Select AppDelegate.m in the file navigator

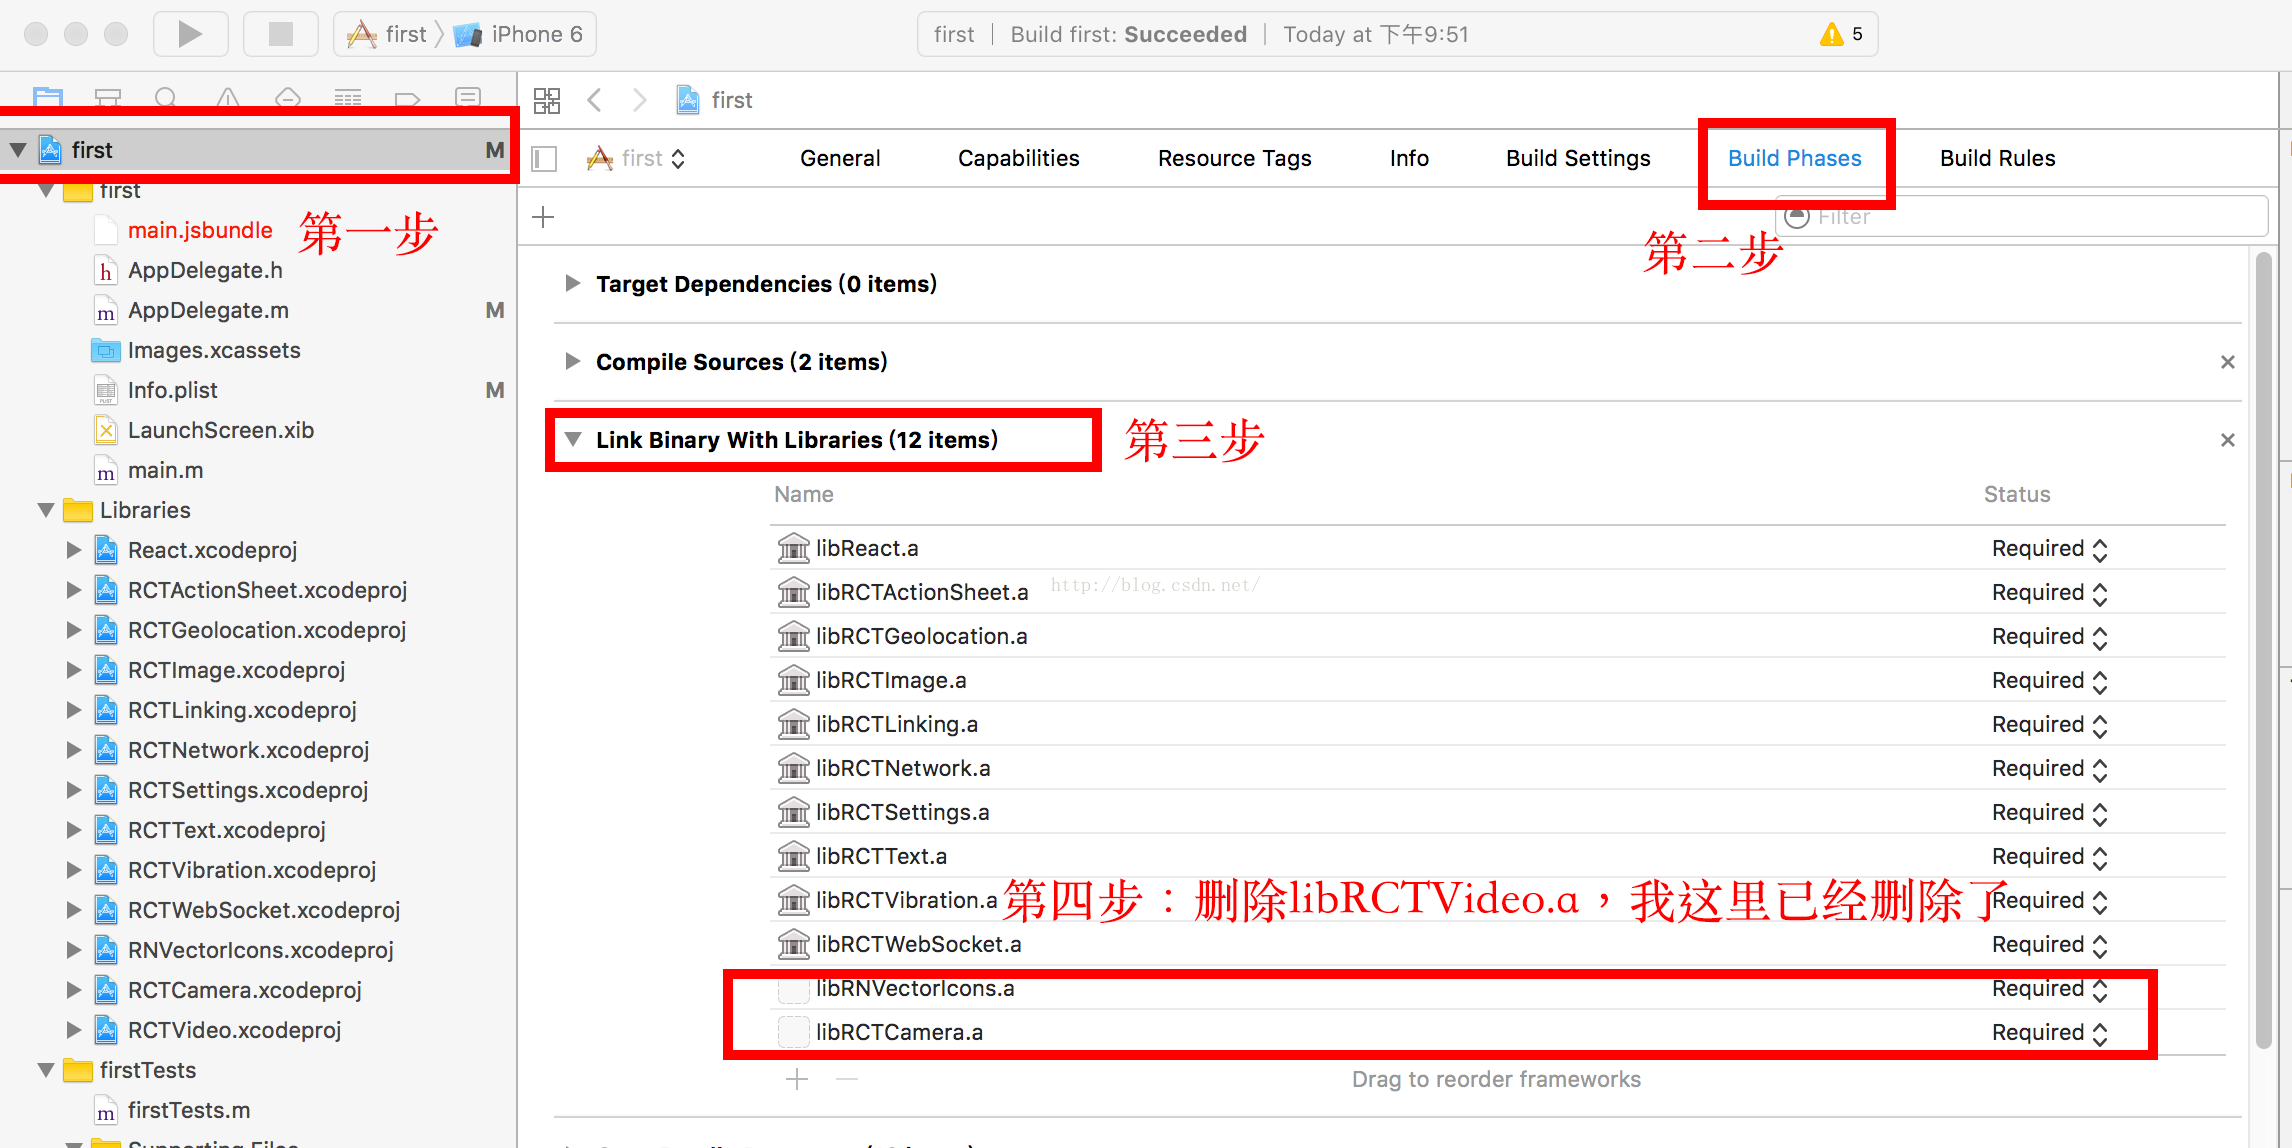tap(208, 310)
